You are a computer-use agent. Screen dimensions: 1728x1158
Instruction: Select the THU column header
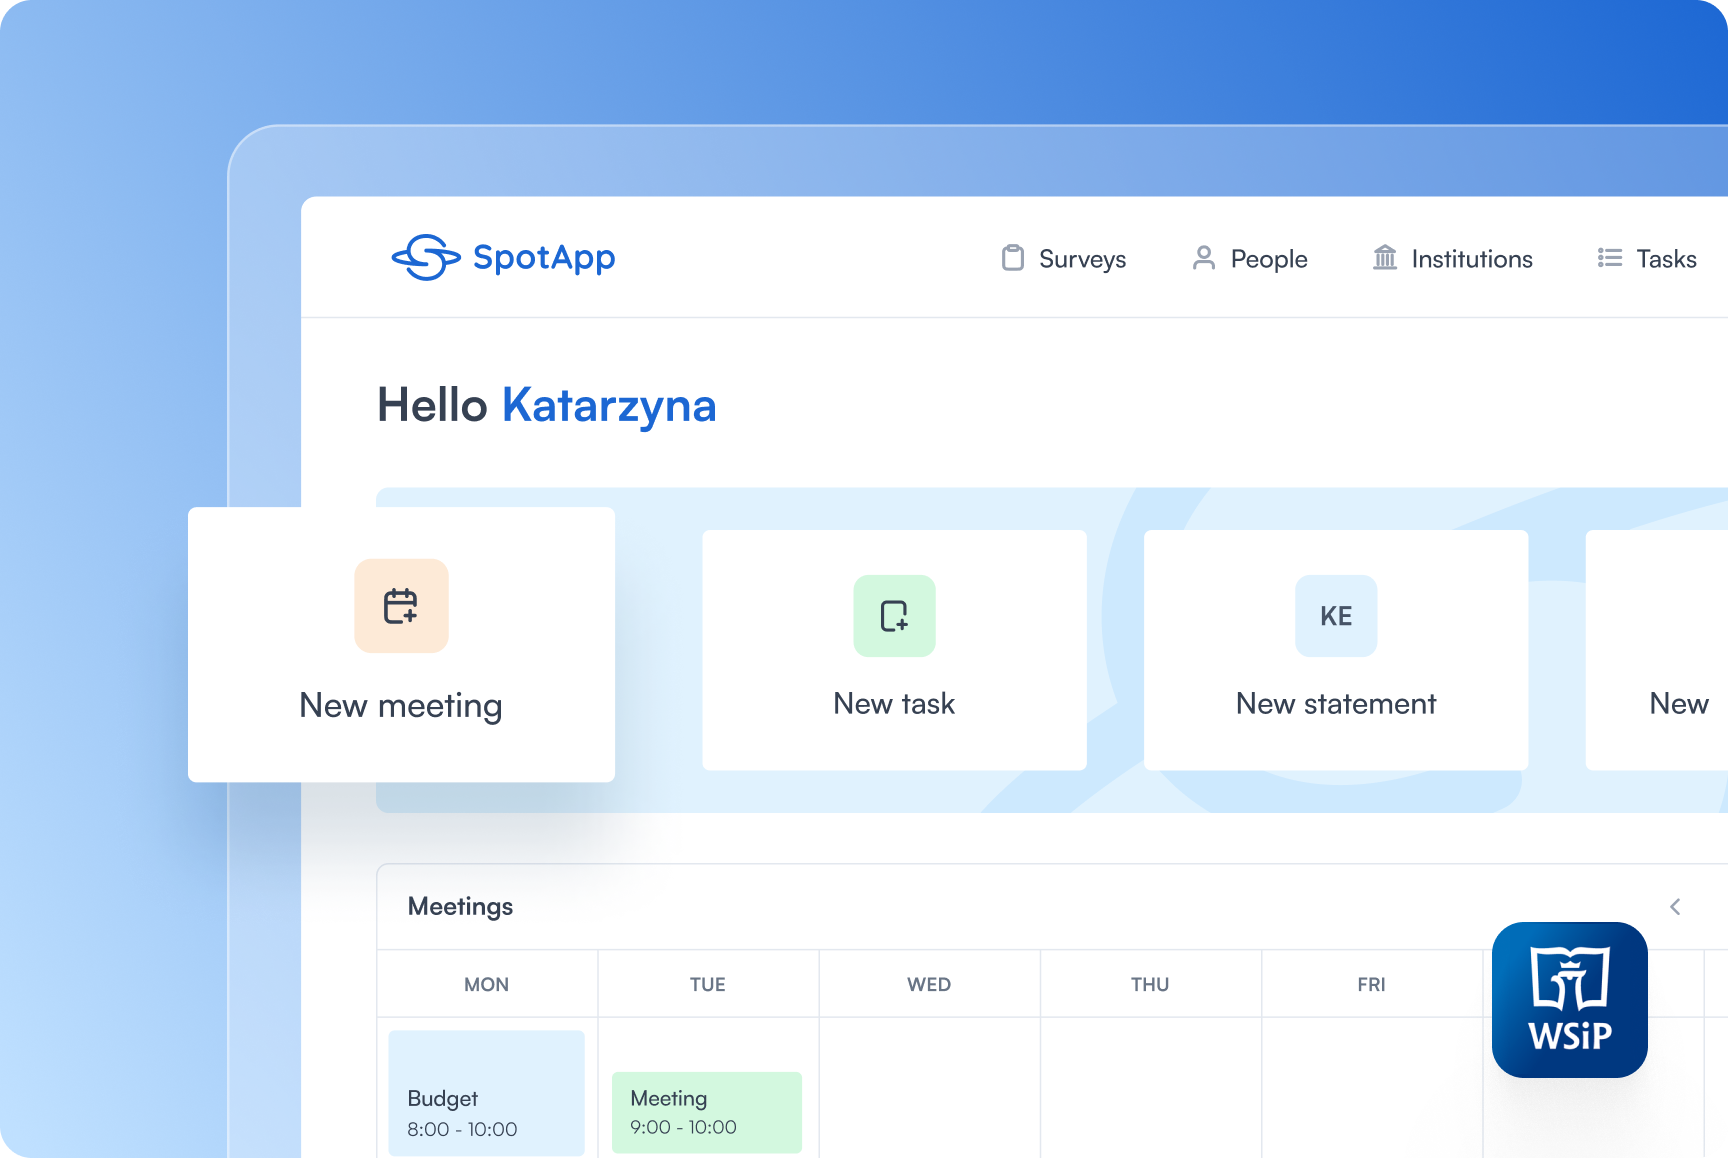point(1150,984)
